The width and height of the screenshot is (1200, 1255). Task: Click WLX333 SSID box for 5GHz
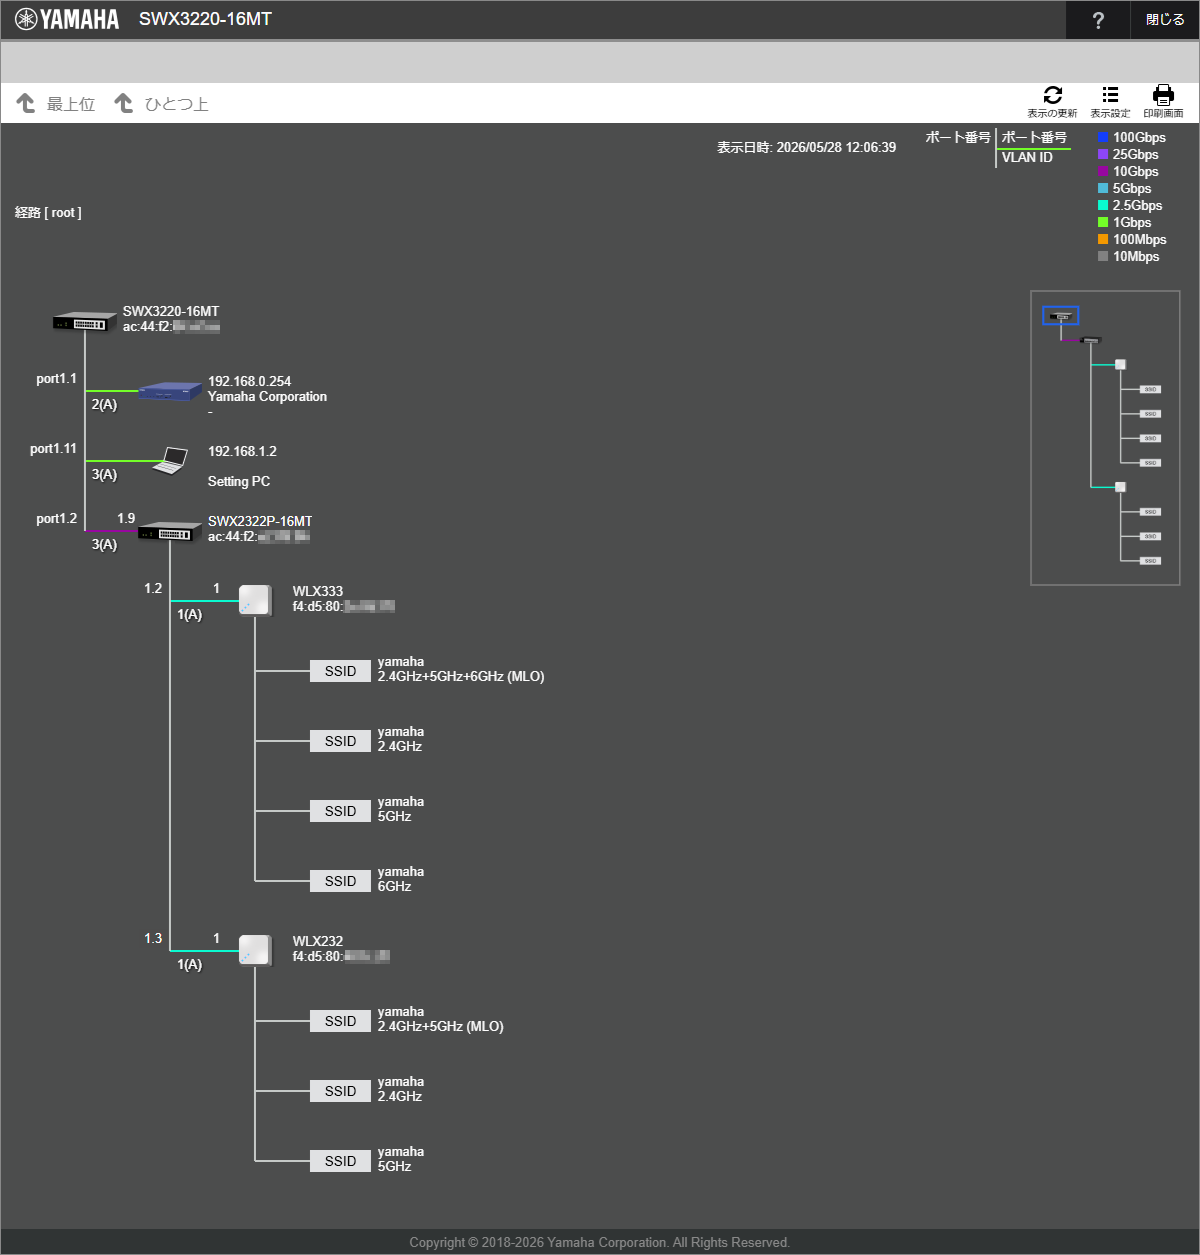coord(340,811)
